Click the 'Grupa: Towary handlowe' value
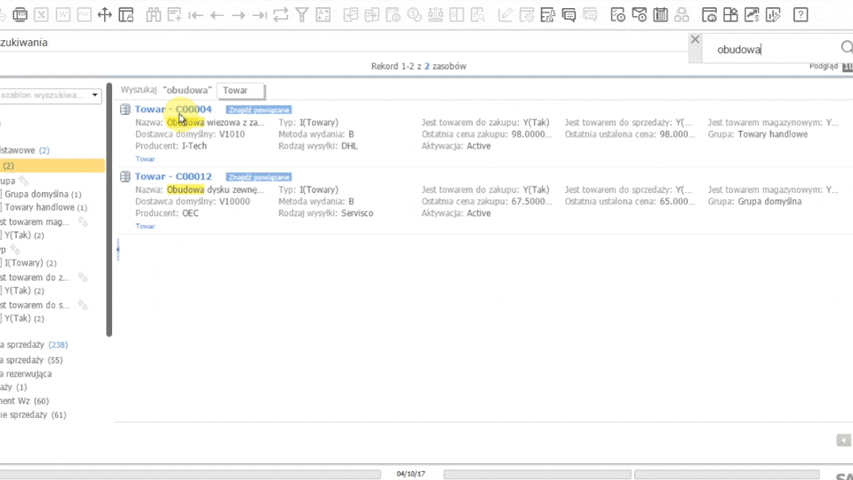Viewport: 853px width, 480px height. (772, 134)
